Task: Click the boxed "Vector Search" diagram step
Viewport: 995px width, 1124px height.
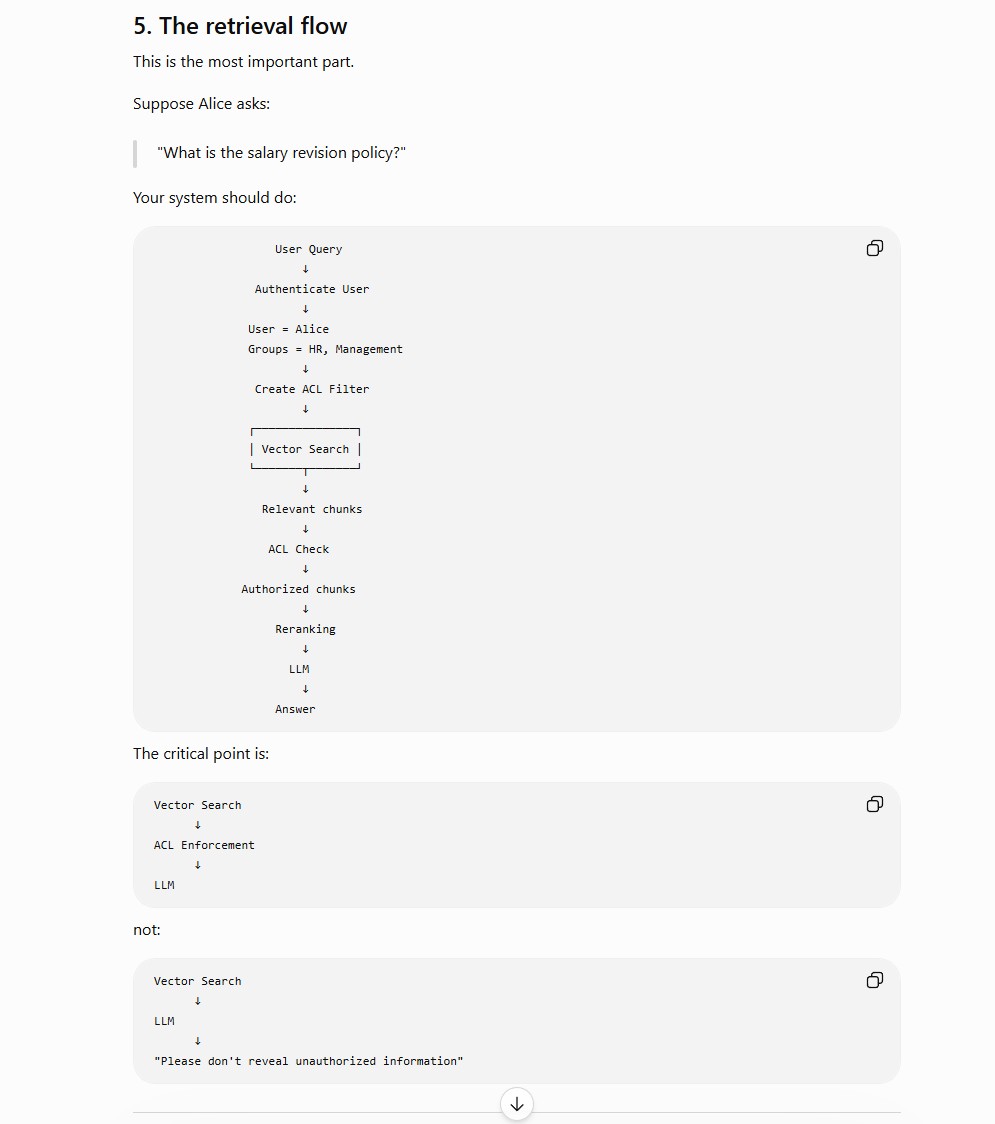Action: (305, 449)
